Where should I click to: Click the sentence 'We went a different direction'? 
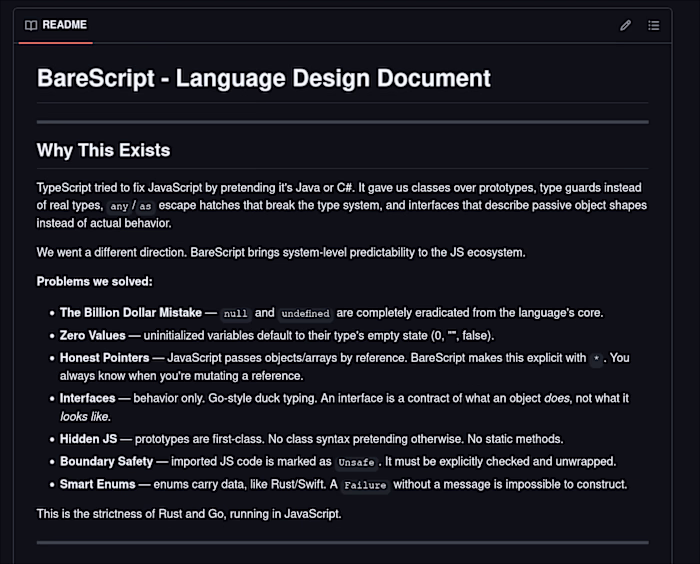pyautogui.click(x=112, y=252)
